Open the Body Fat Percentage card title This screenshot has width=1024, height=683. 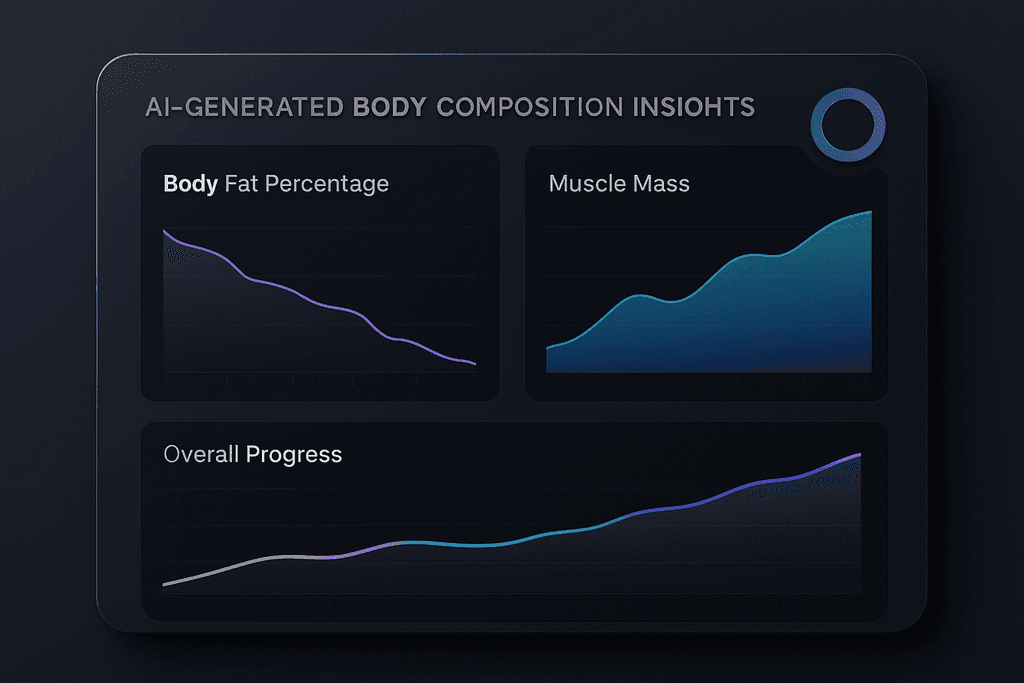coord(276,184)
